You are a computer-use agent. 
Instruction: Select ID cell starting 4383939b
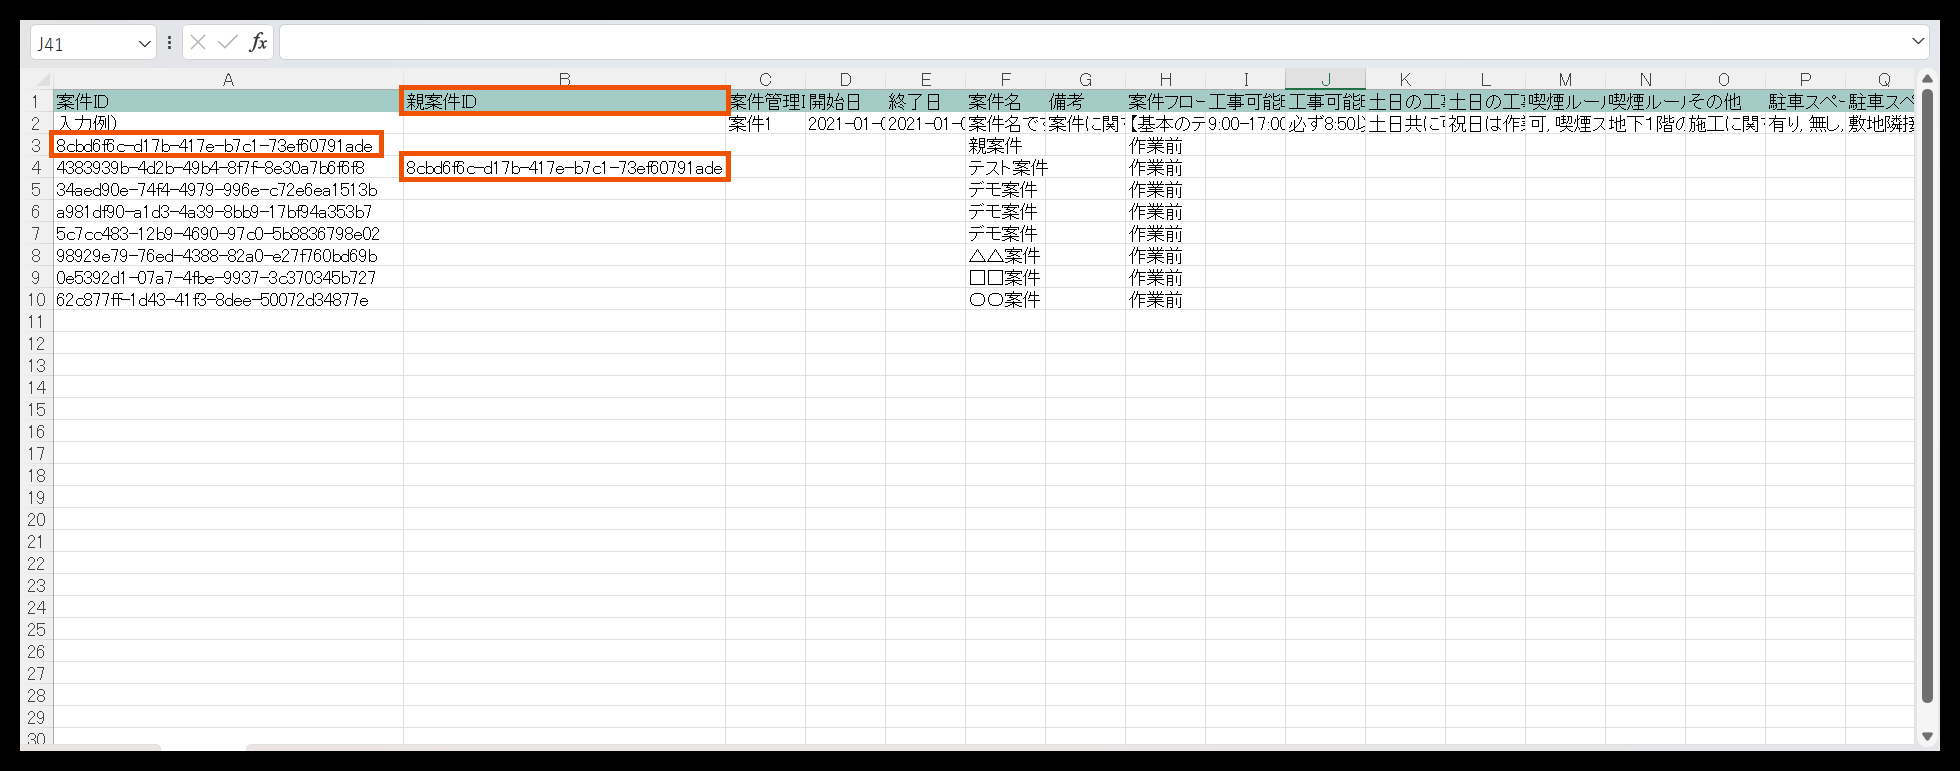[228, 167]
